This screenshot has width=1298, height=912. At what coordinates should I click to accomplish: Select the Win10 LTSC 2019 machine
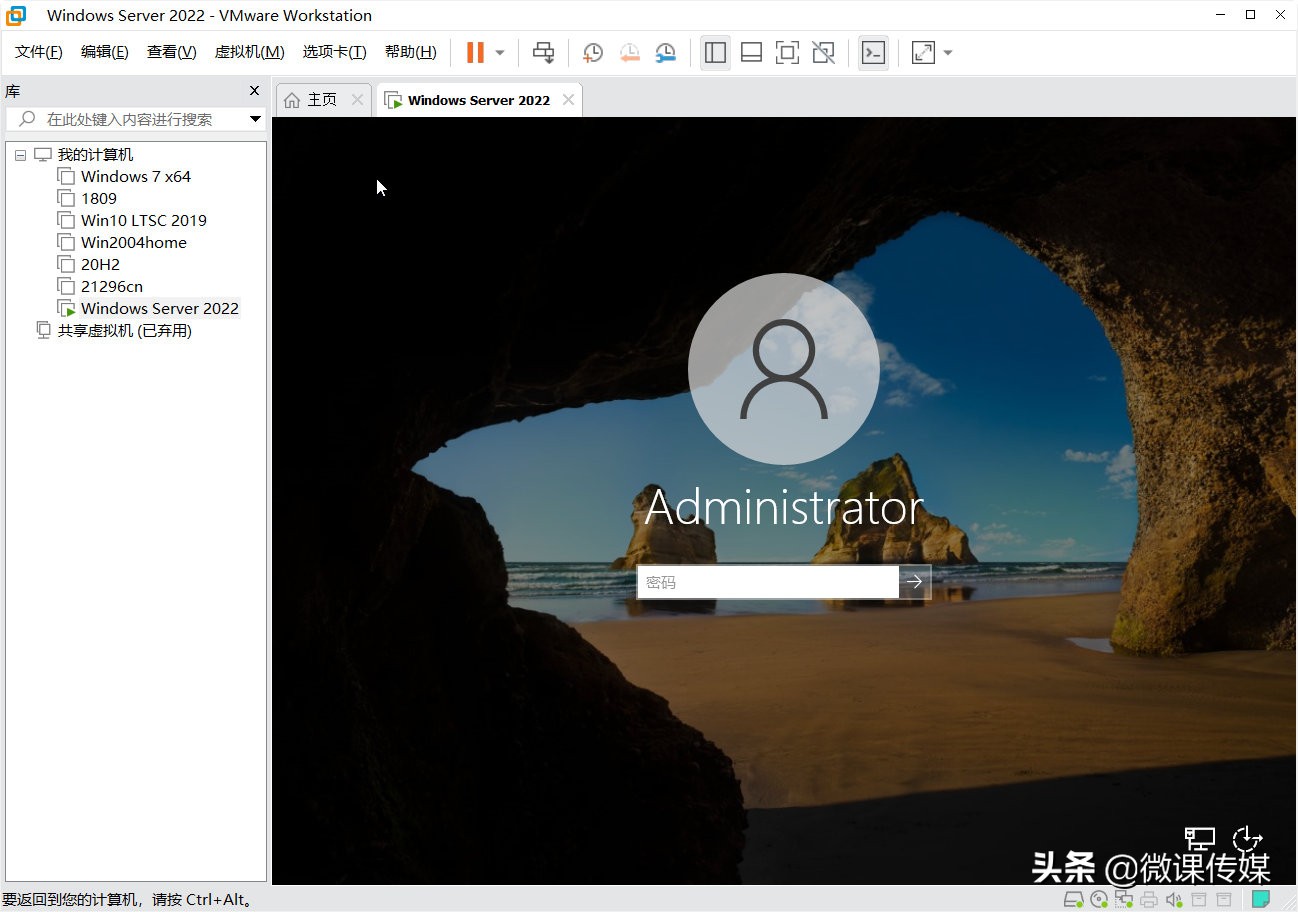click(x=144, y=221)
